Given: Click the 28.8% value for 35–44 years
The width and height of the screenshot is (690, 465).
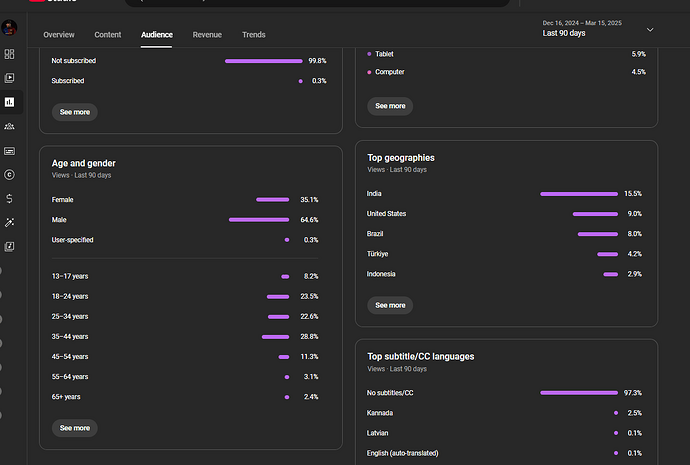Looking at the screenshot, I should (x=309, y=337).
